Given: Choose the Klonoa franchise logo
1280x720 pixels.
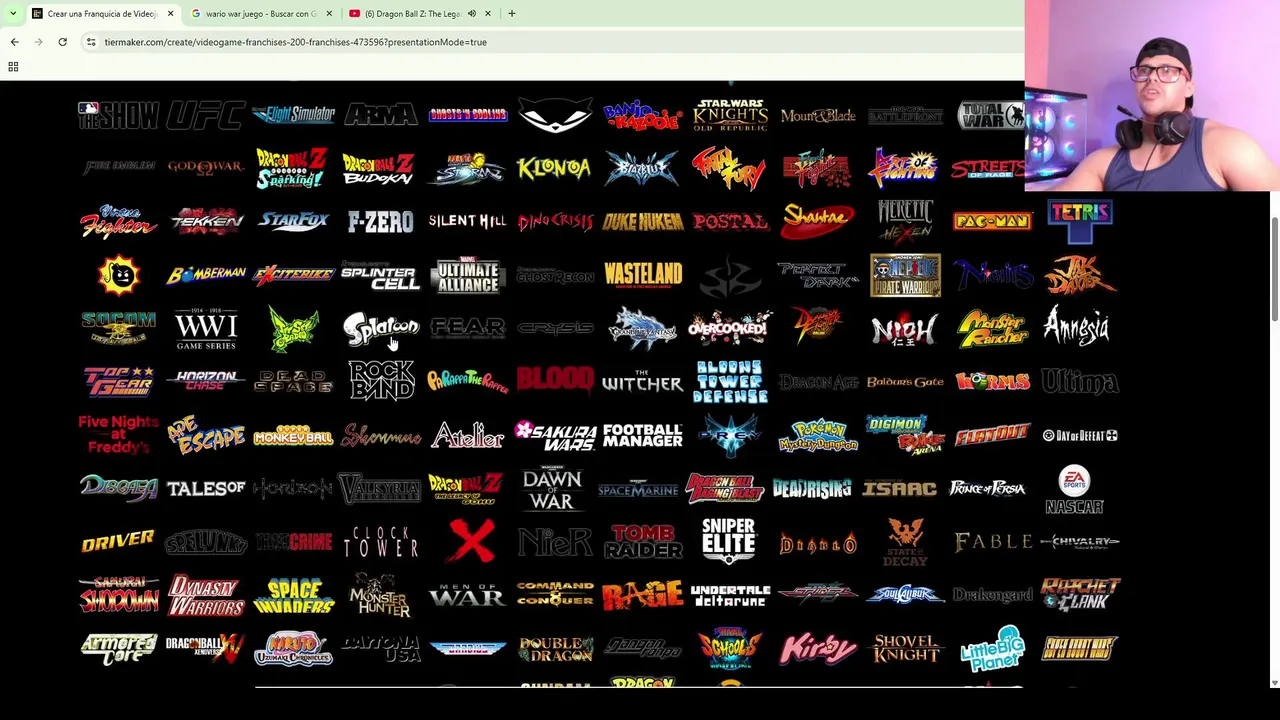Looking at the screenshot, I should tap(554, 168).
